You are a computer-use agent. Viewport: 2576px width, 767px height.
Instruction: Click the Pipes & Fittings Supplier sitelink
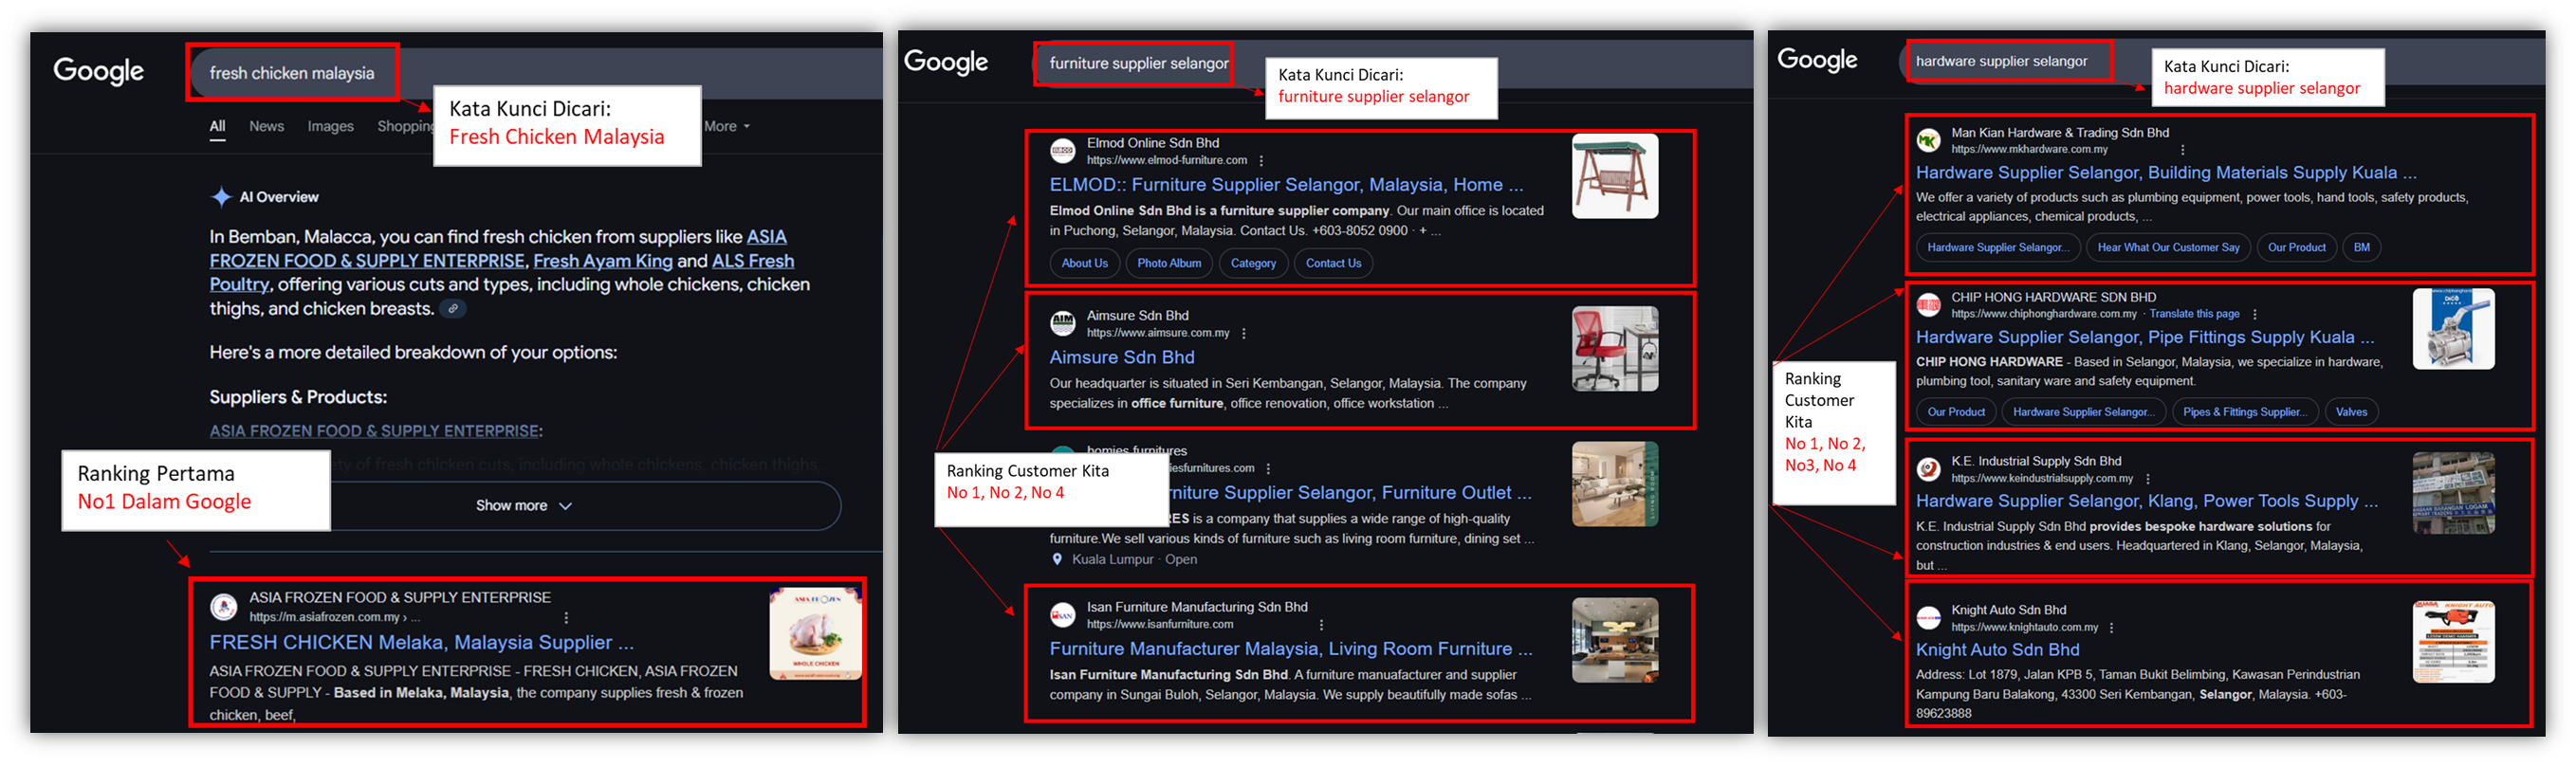pyautogui.click(x=2244, y=412)
